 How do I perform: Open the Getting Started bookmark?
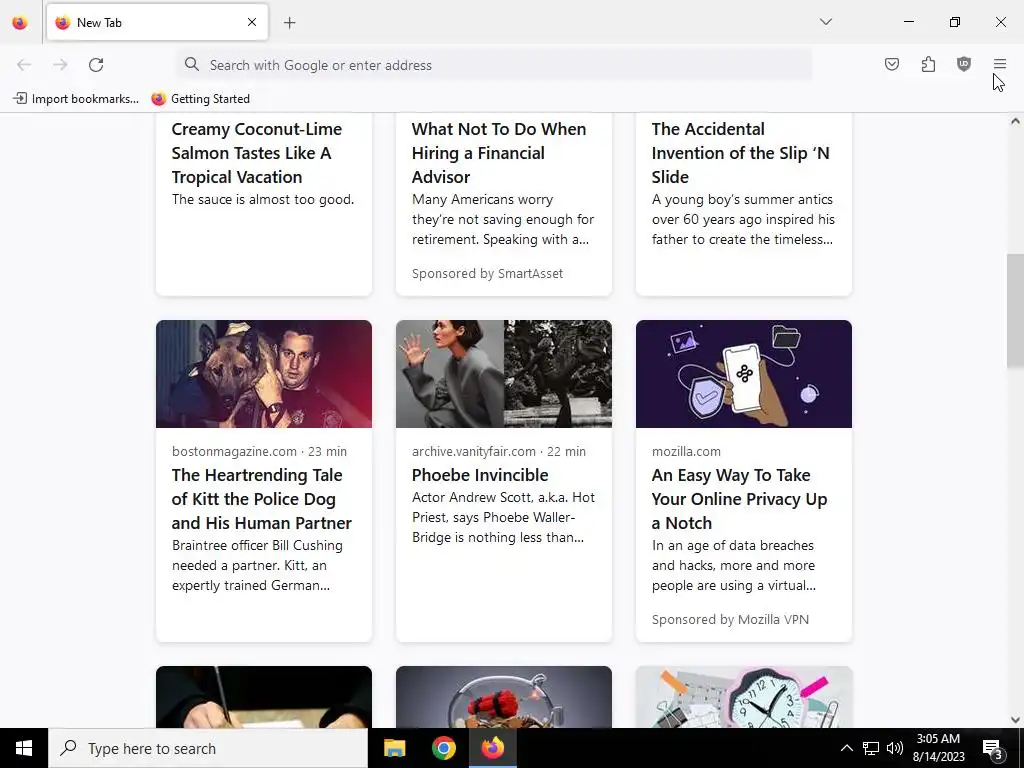[x=200, y=99]
